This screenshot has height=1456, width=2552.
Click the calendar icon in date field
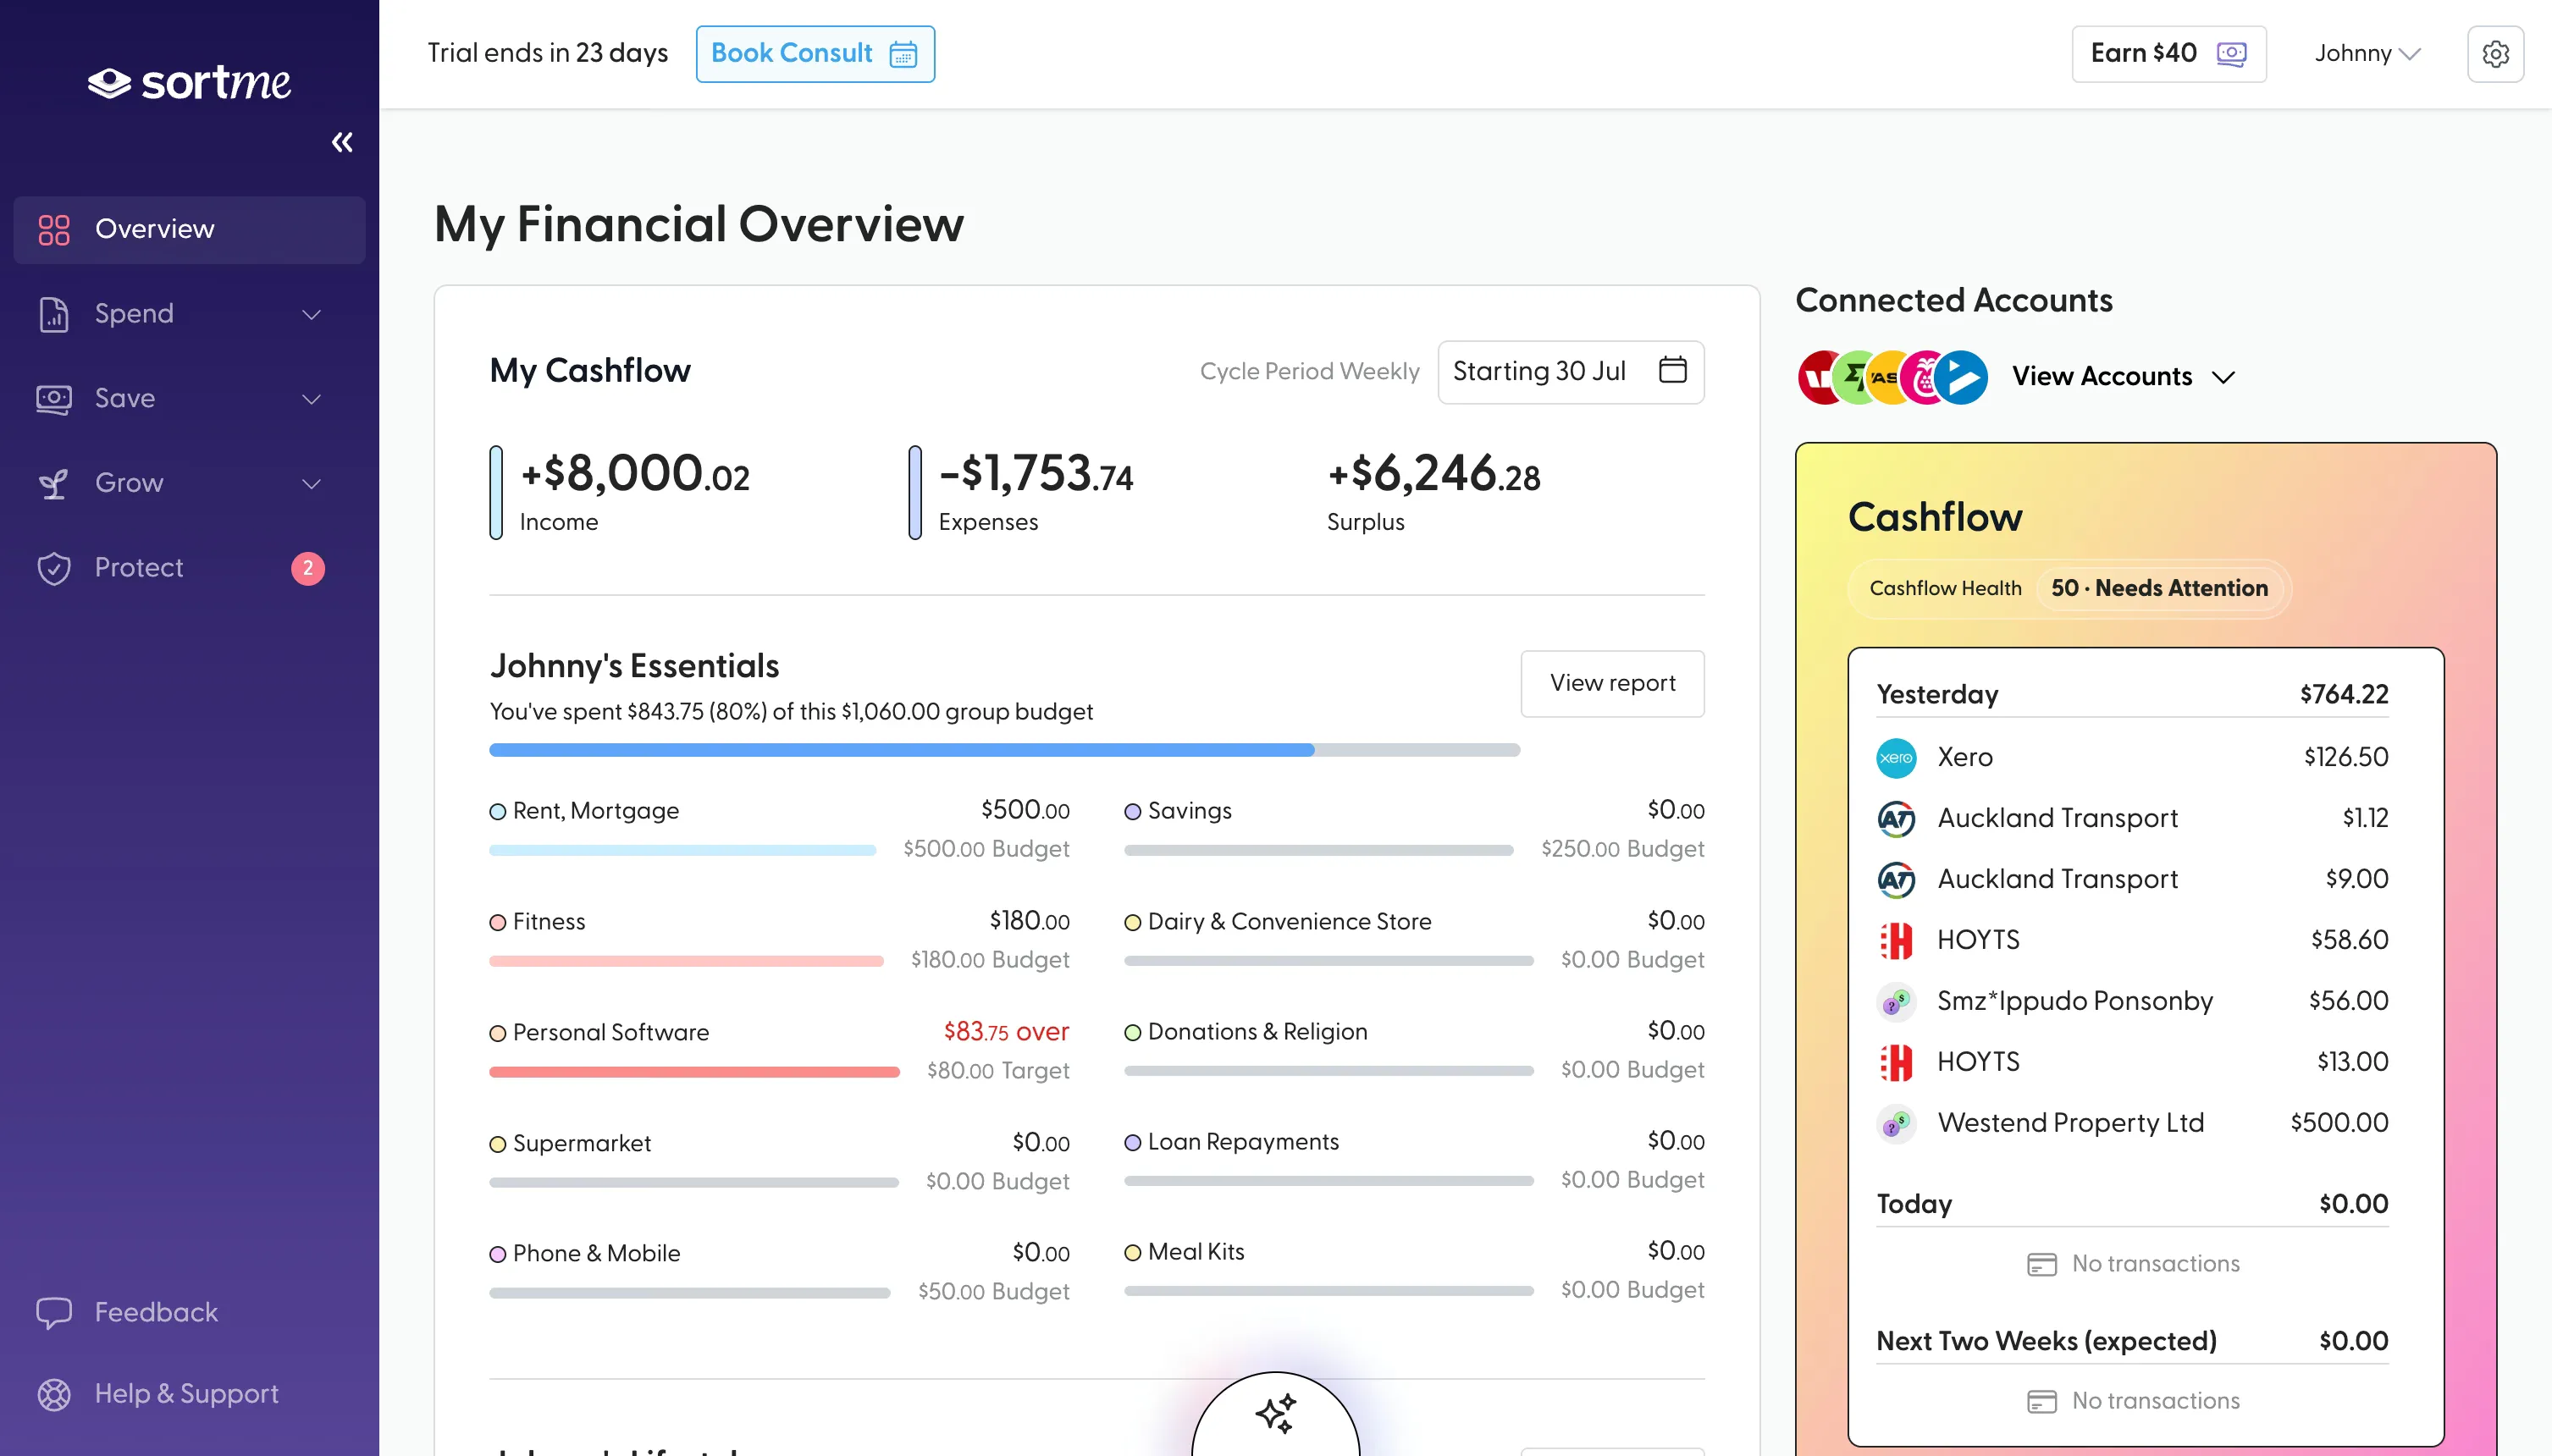(x=1672, y=369)
